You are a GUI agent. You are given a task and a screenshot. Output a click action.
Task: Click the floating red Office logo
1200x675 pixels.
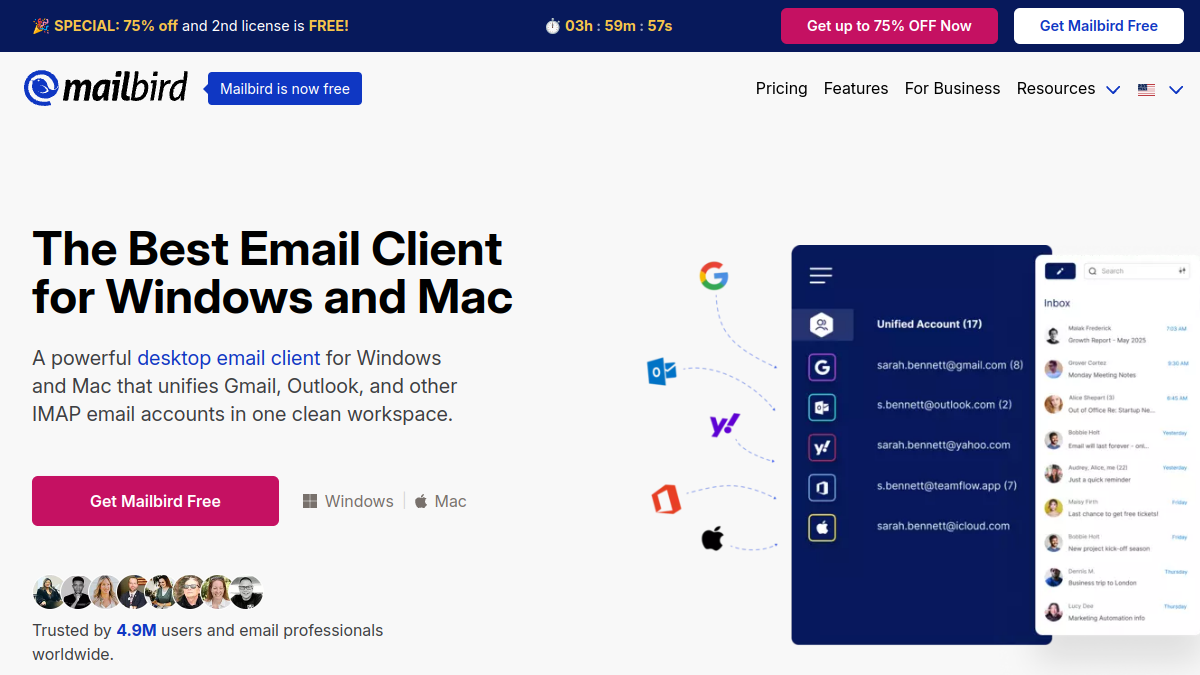[x=666, y=499]
